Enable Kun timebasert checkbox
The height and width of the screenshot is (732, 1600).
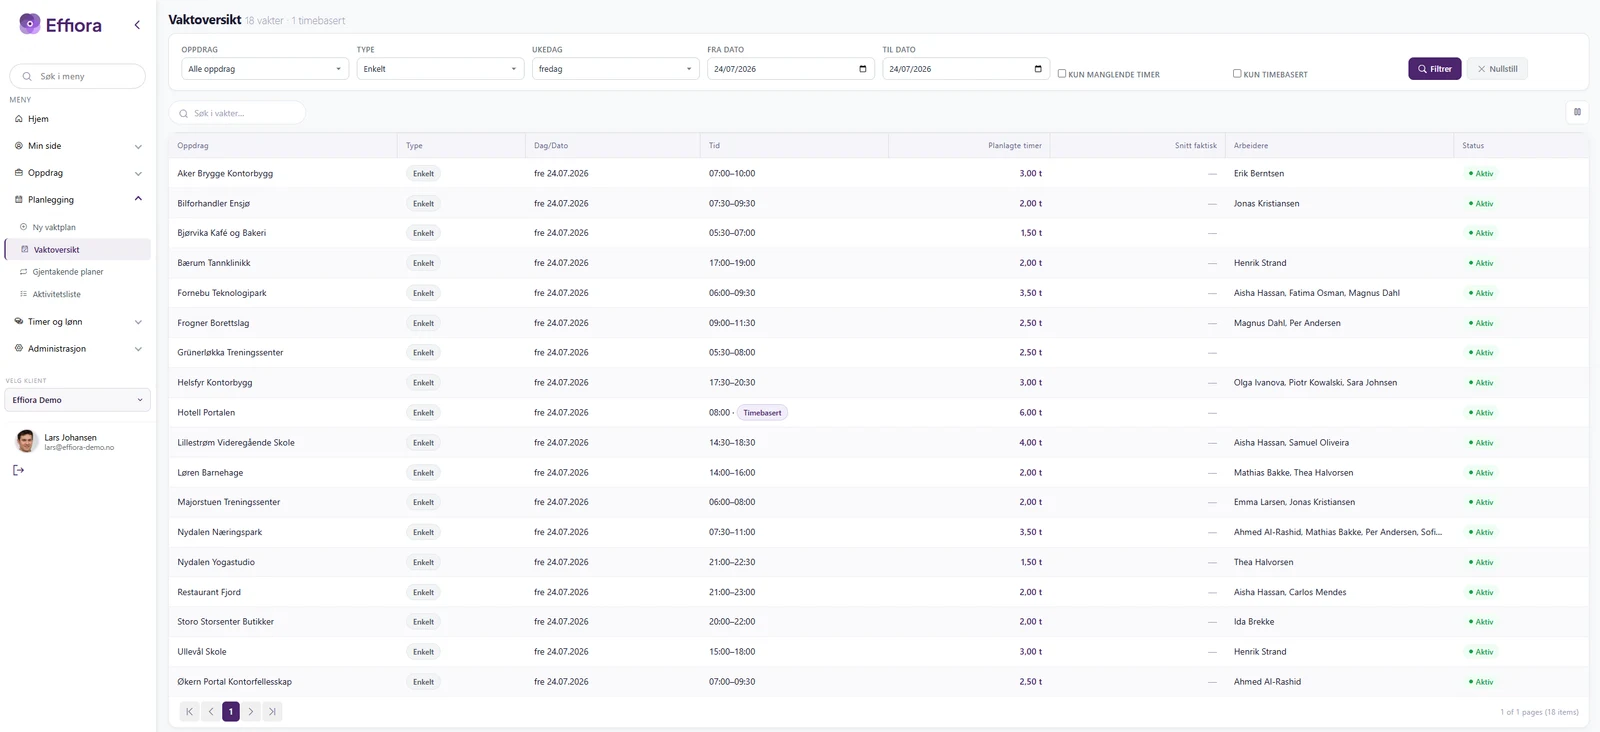(x=1237, y=73)
